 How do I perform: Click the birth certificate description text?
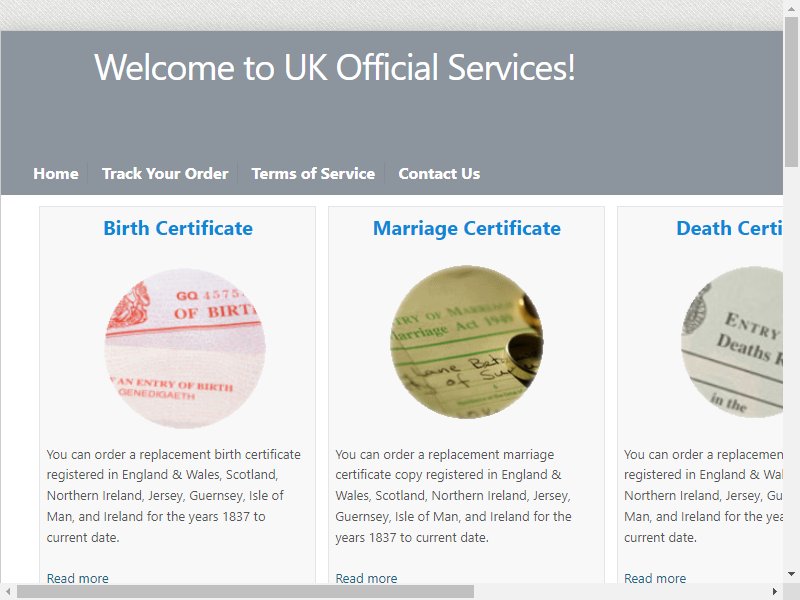point(173,496)
